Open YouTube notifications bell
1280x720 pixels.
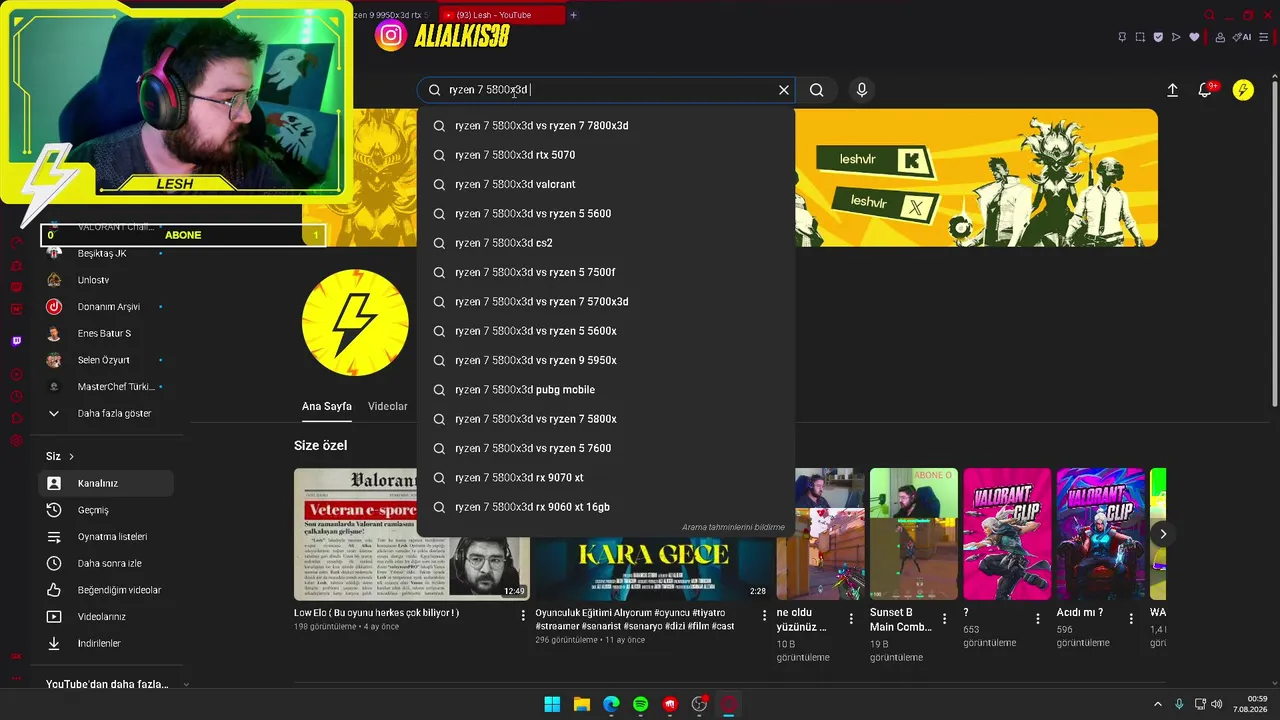tap(1205, 90)
